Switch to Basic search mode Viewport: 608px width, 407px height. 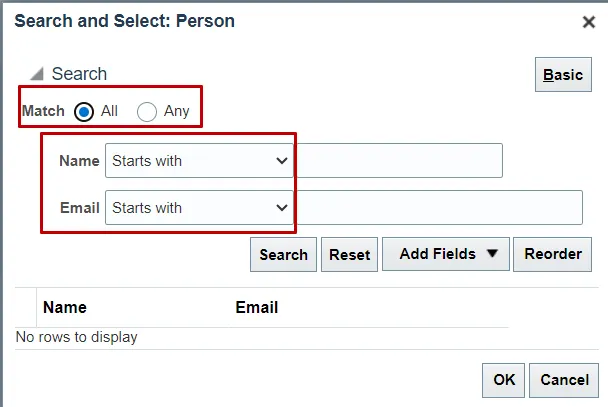click(x=563, y=75)
